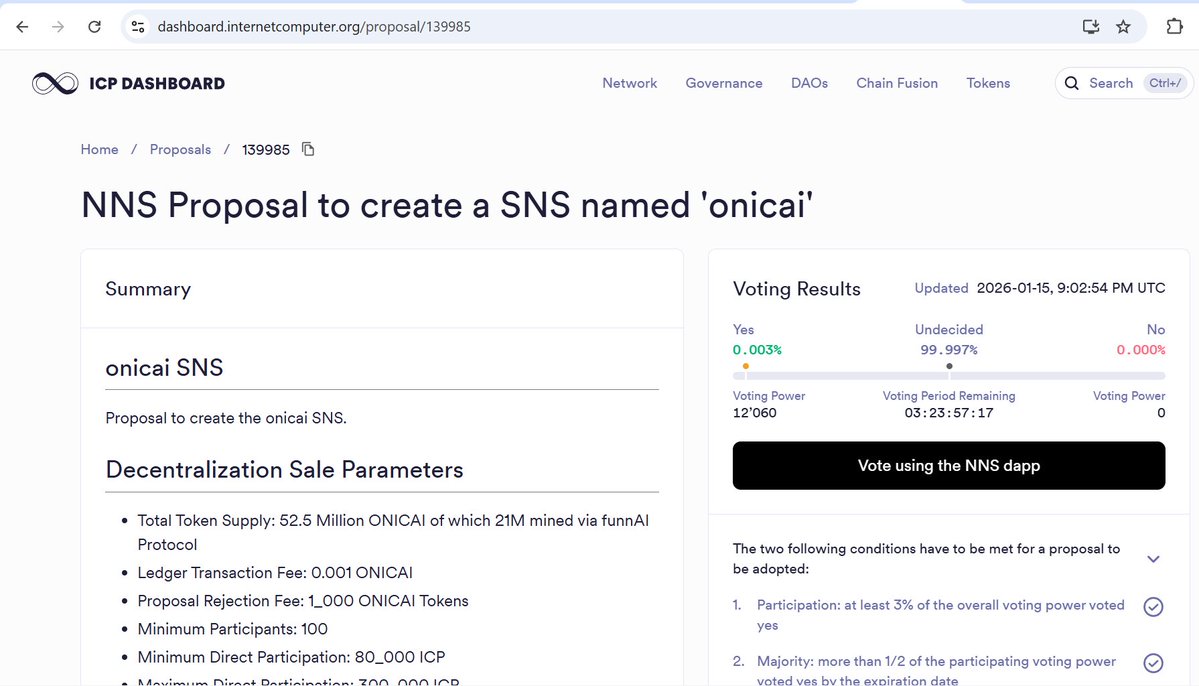Click the 'onicai SNS' heading

[x=164, y=368]
